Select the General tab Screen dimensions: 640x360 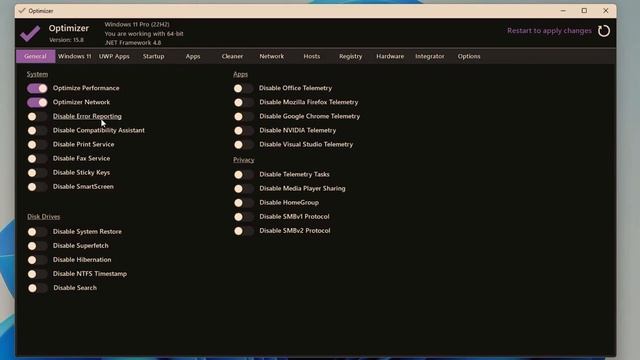[36, 56]
